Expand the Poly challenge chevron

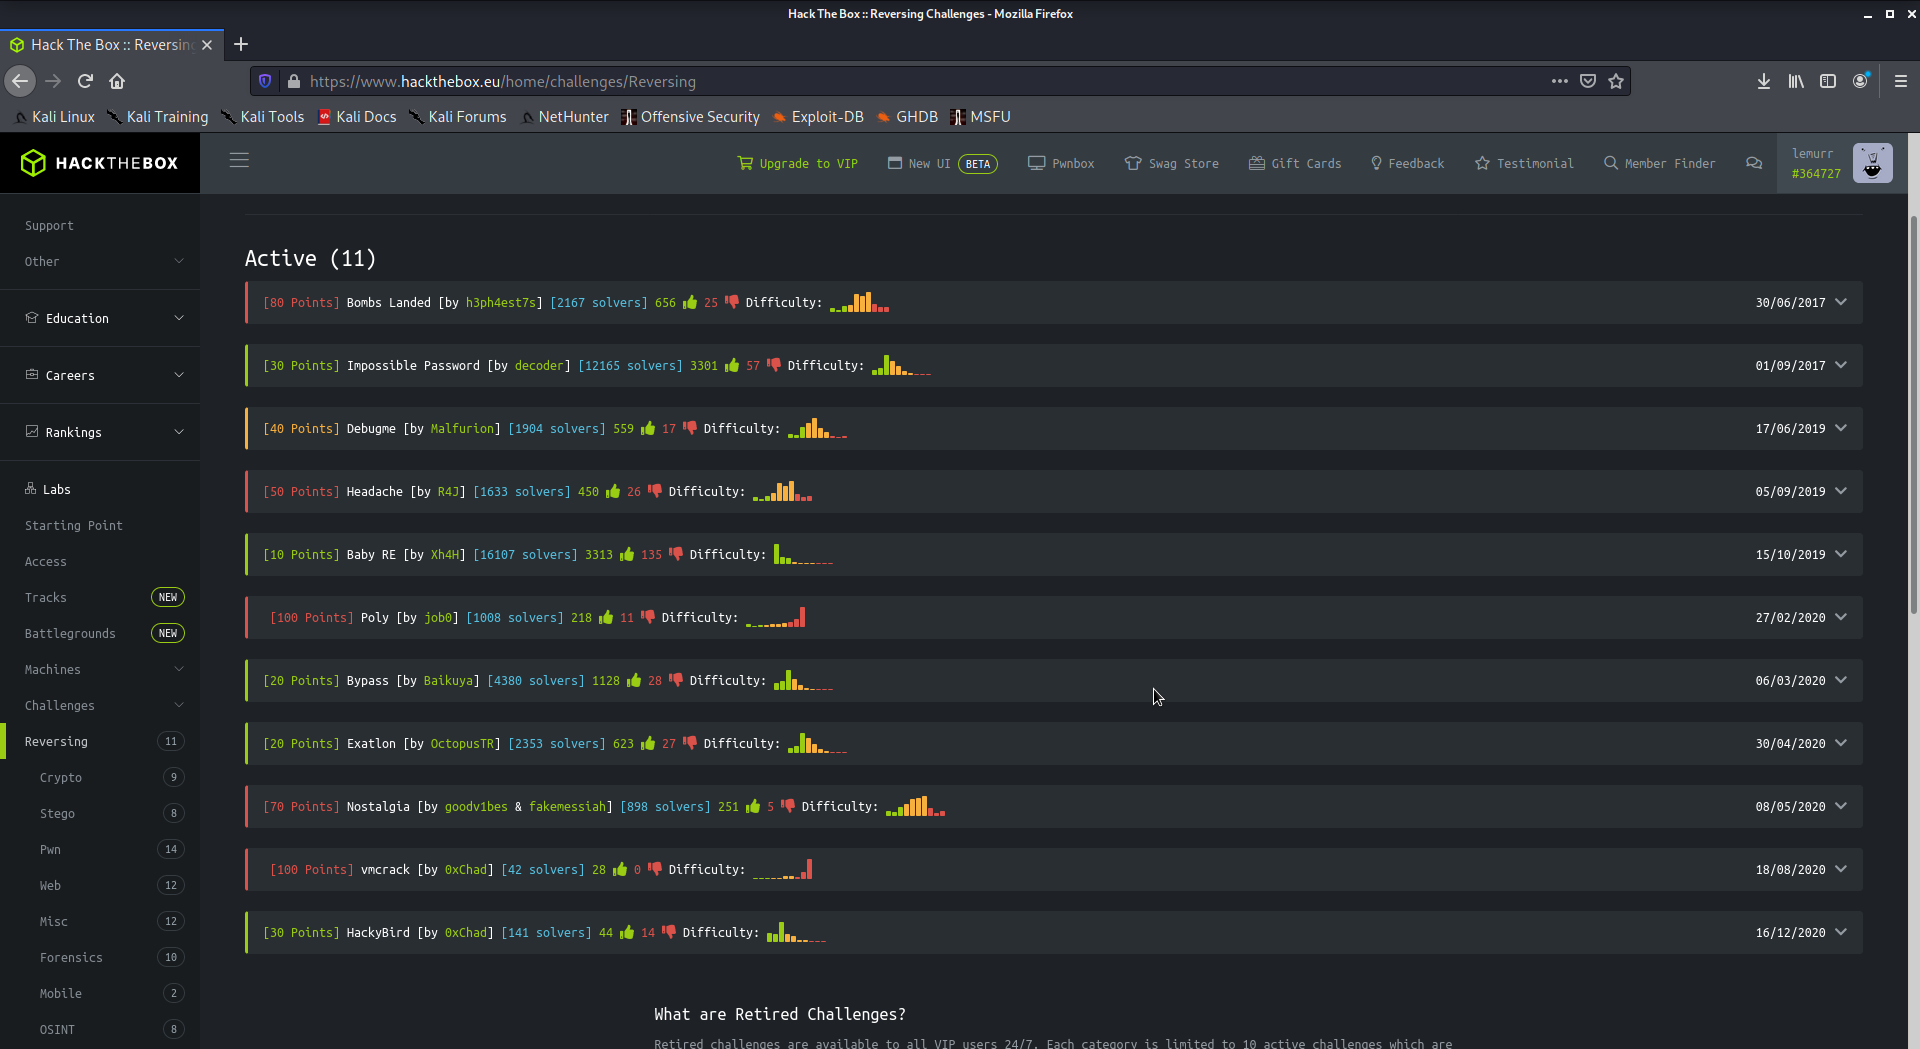point(1841,617)
